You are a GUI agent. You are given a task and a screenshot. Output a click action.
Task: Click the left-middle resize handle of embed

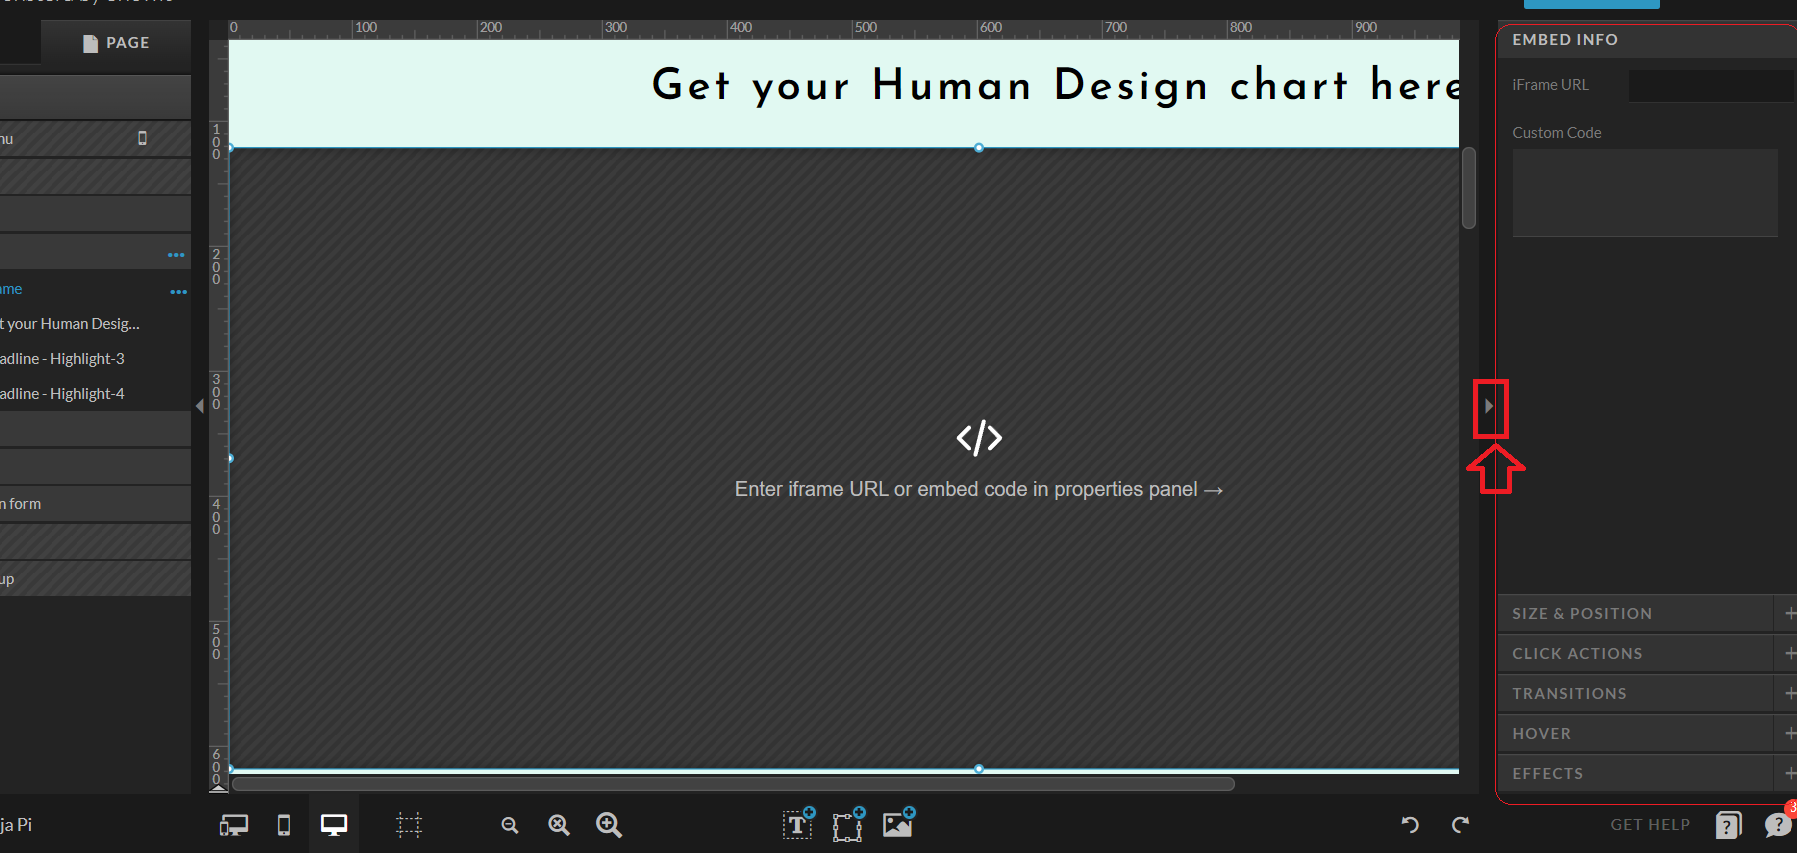pos(231,458)
